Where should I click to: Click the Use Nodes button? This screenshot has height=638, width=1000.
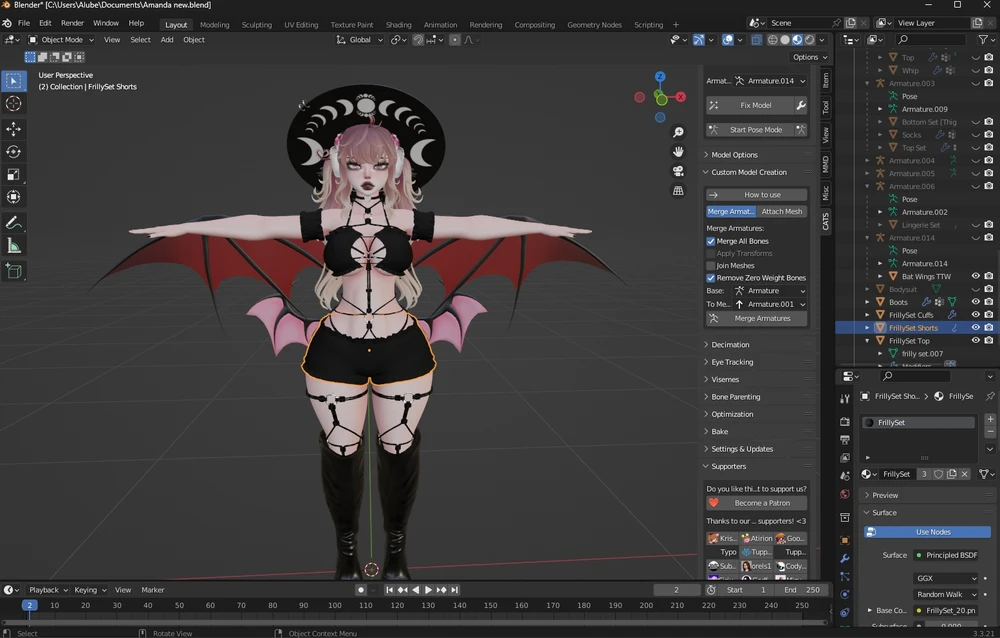click(x=927, y=532)
